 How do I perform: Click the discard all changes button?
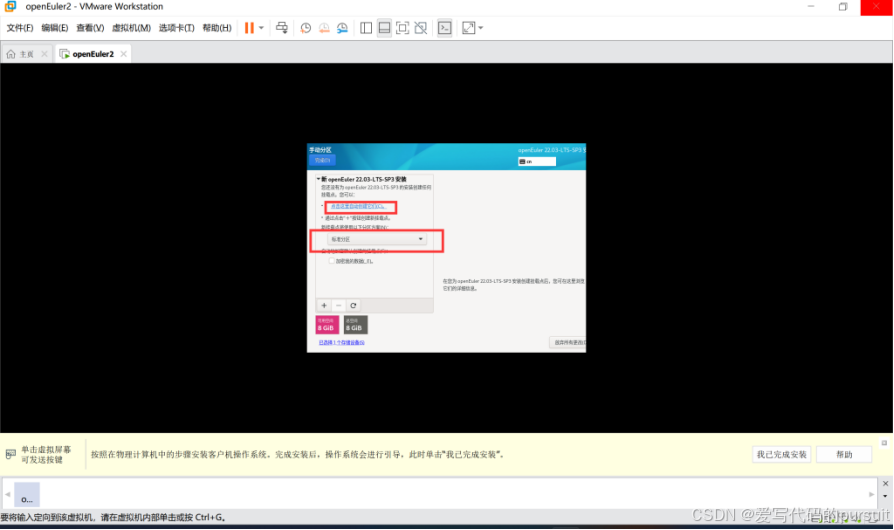(x=568, y=343)
